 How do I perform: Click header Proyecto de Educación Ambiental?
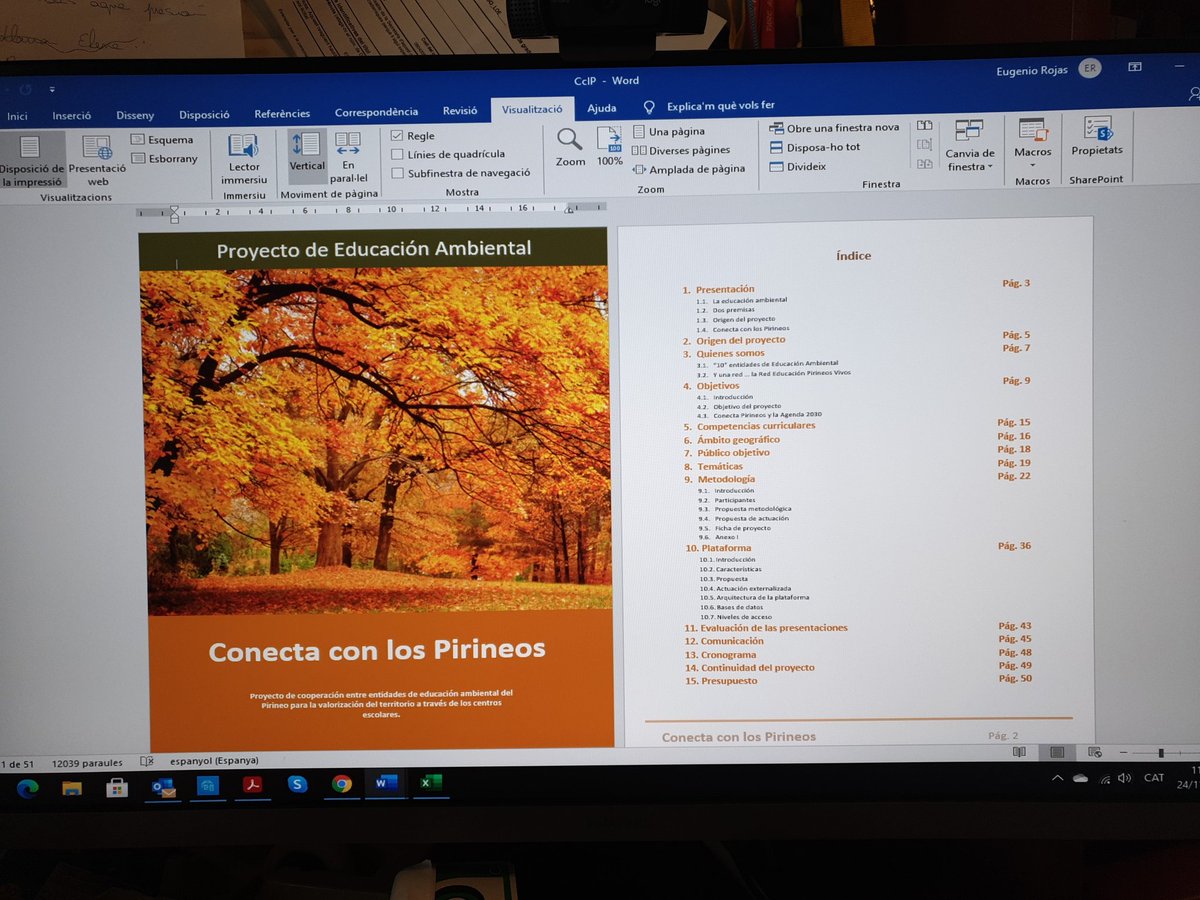(x=374, y=249)
